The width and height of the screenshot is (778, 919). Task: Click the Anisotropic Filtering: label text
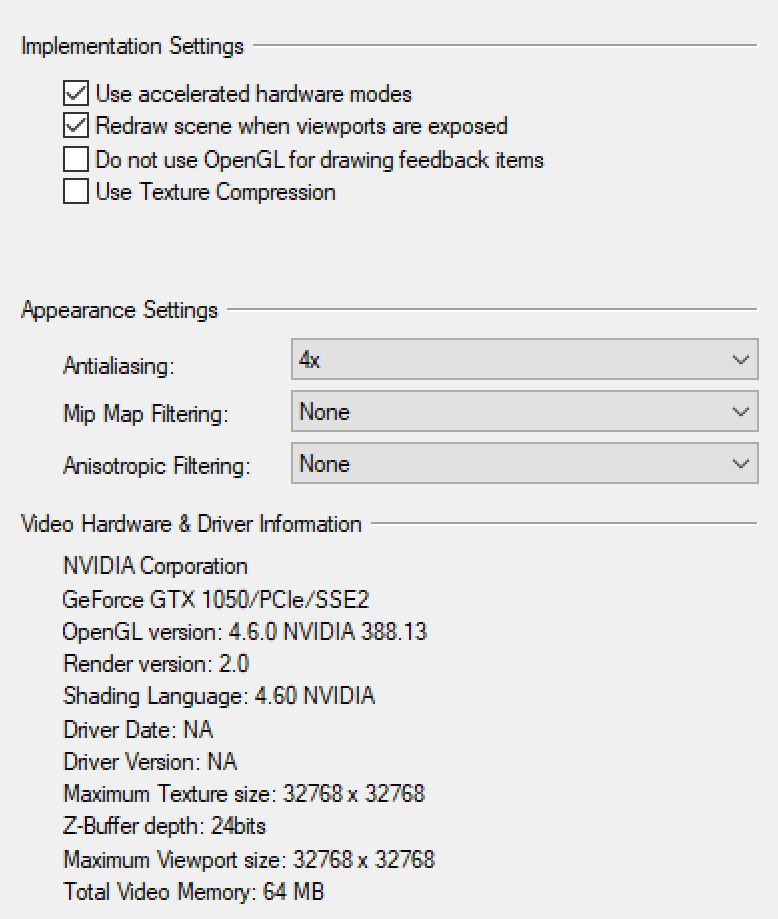click(157, 466)
